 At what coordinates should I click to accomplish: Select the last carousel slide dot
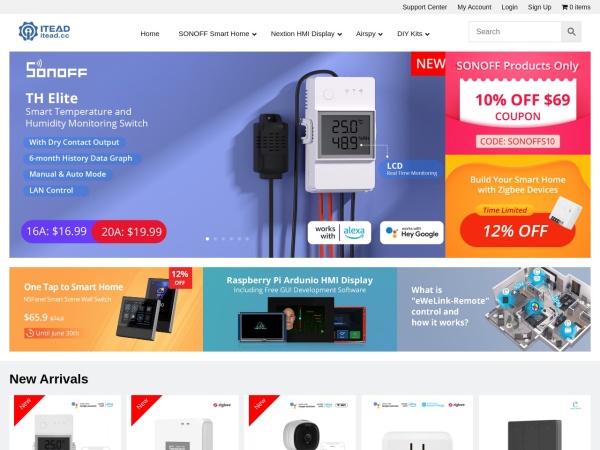coord(247,239)
